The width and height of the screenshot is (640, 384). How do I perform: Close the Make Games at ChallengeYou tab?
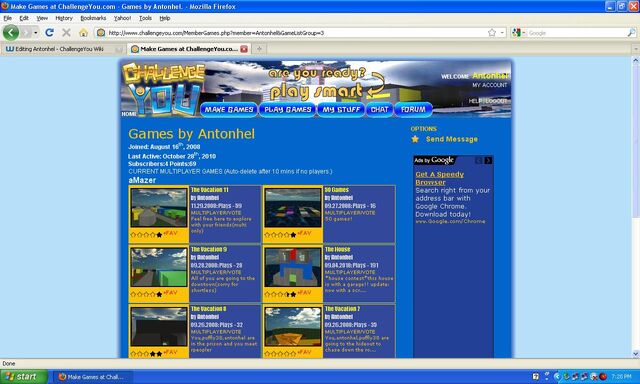point(244,49)
